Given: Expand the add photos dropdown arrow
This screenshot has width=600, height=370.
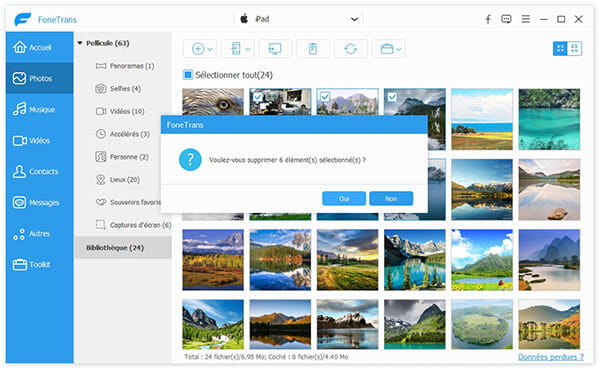Looking at the screenshot, I should point(210,49).
